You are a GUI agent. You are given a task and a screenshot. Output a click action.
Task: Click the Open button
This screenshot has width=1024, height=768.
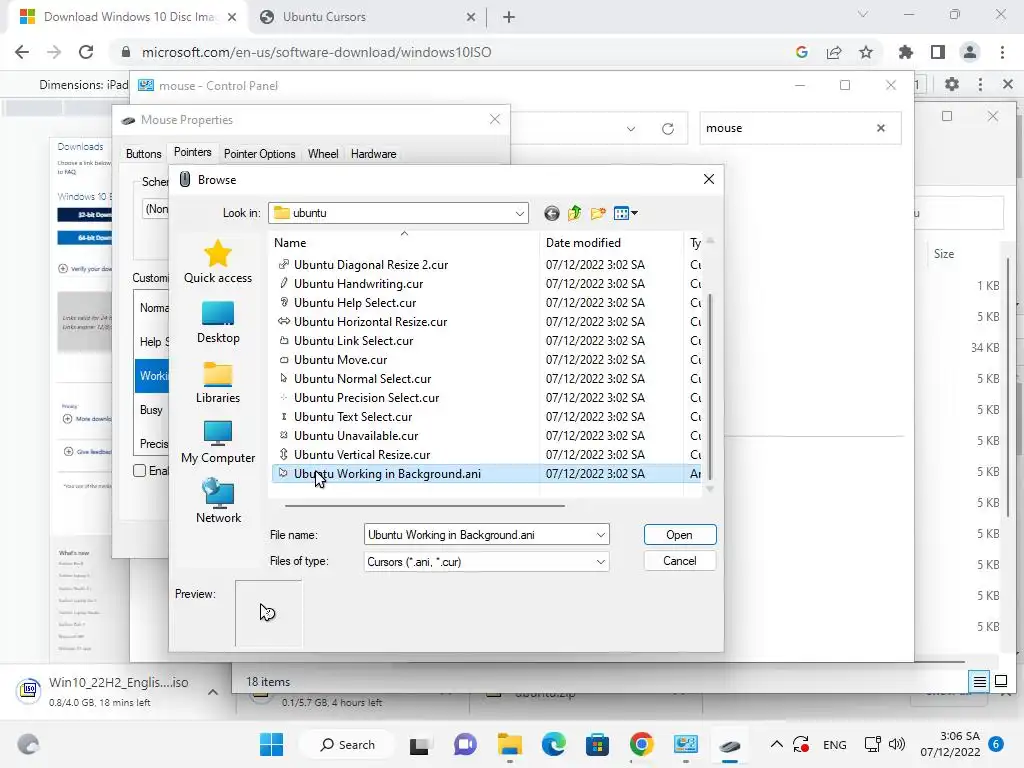pos(679,535)
